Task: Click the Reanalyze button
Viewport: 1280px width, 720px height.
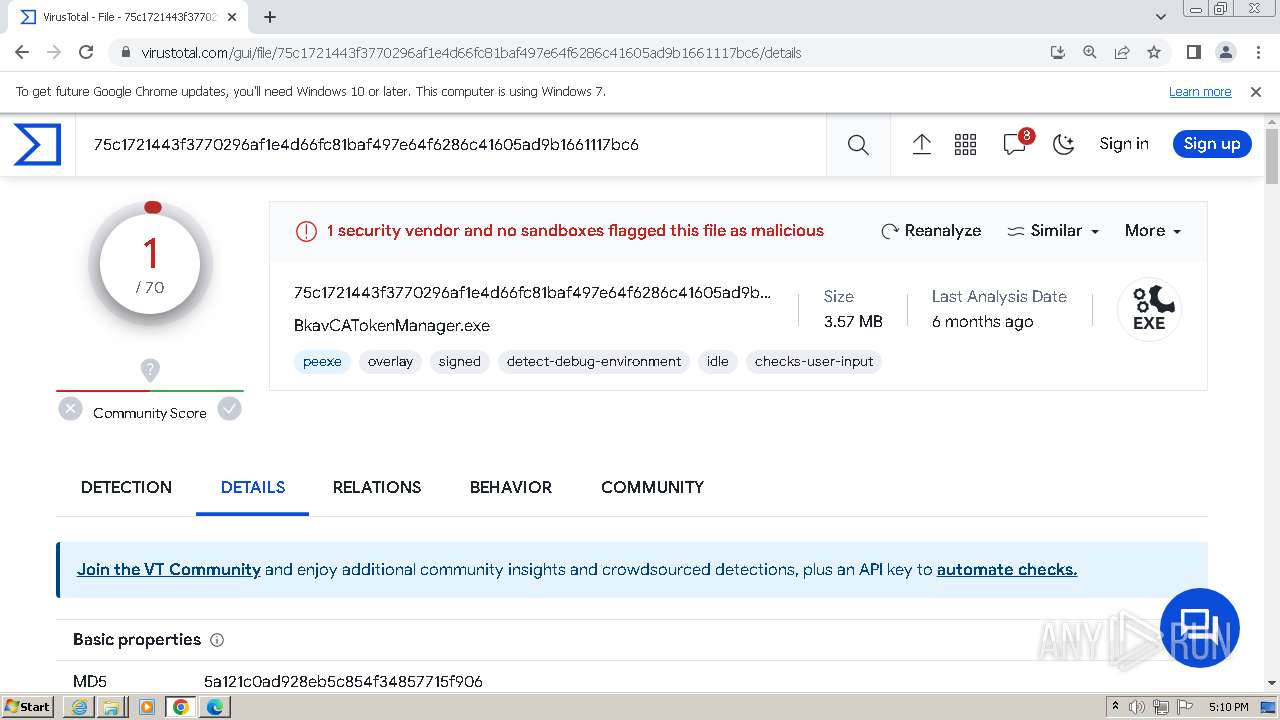Action: tap(931, 230)
